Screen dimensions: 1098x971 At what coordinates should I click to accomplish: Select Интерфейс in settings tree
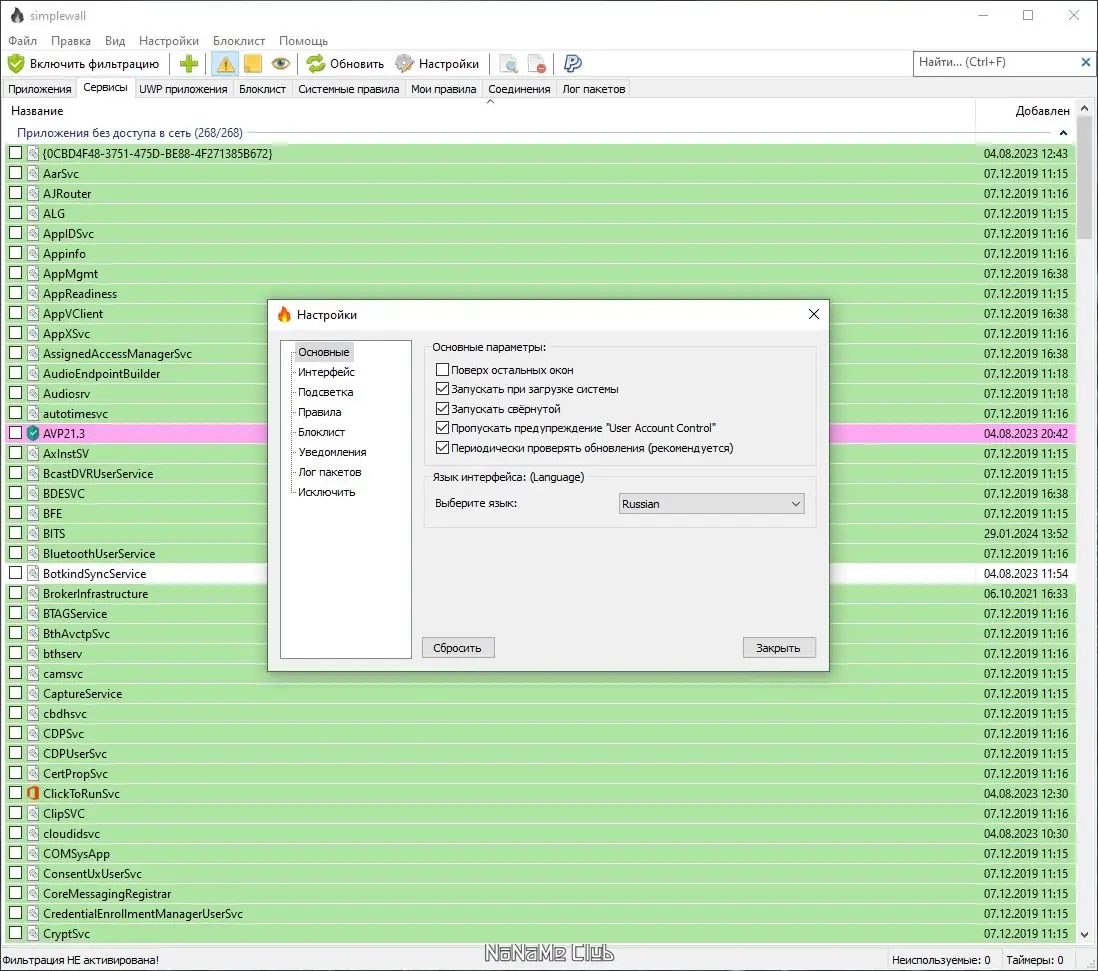(326, 372)
